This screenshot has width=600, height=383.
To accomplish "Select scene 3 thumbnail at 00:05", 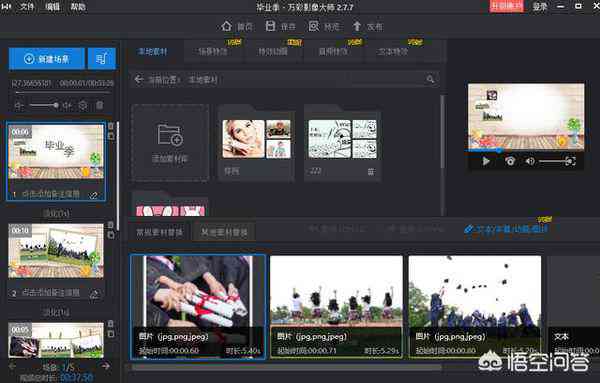I will pos(56,340).
